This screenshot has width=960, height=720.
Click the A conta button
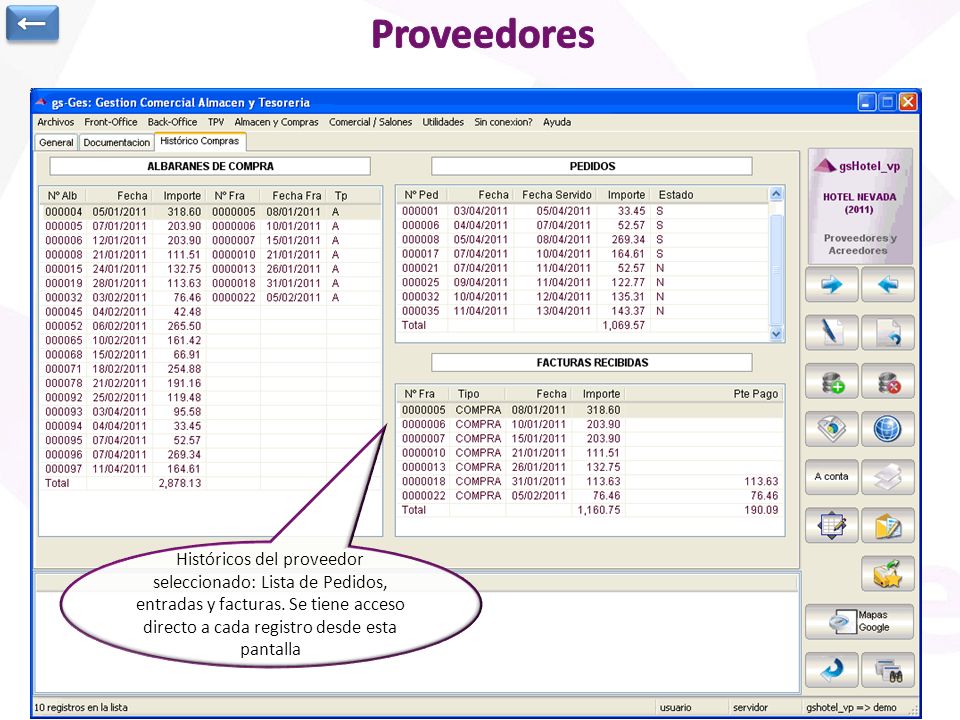tap(831, 477)
